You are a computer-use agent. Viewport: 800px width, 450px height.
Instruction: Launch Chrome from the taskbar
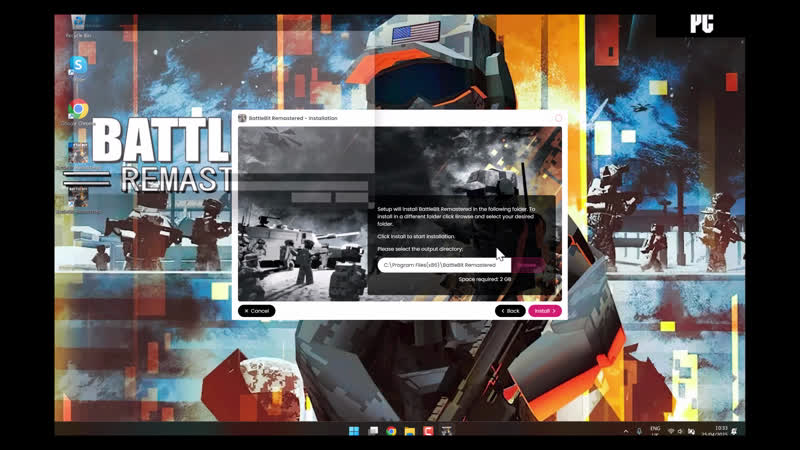(391, 431)
